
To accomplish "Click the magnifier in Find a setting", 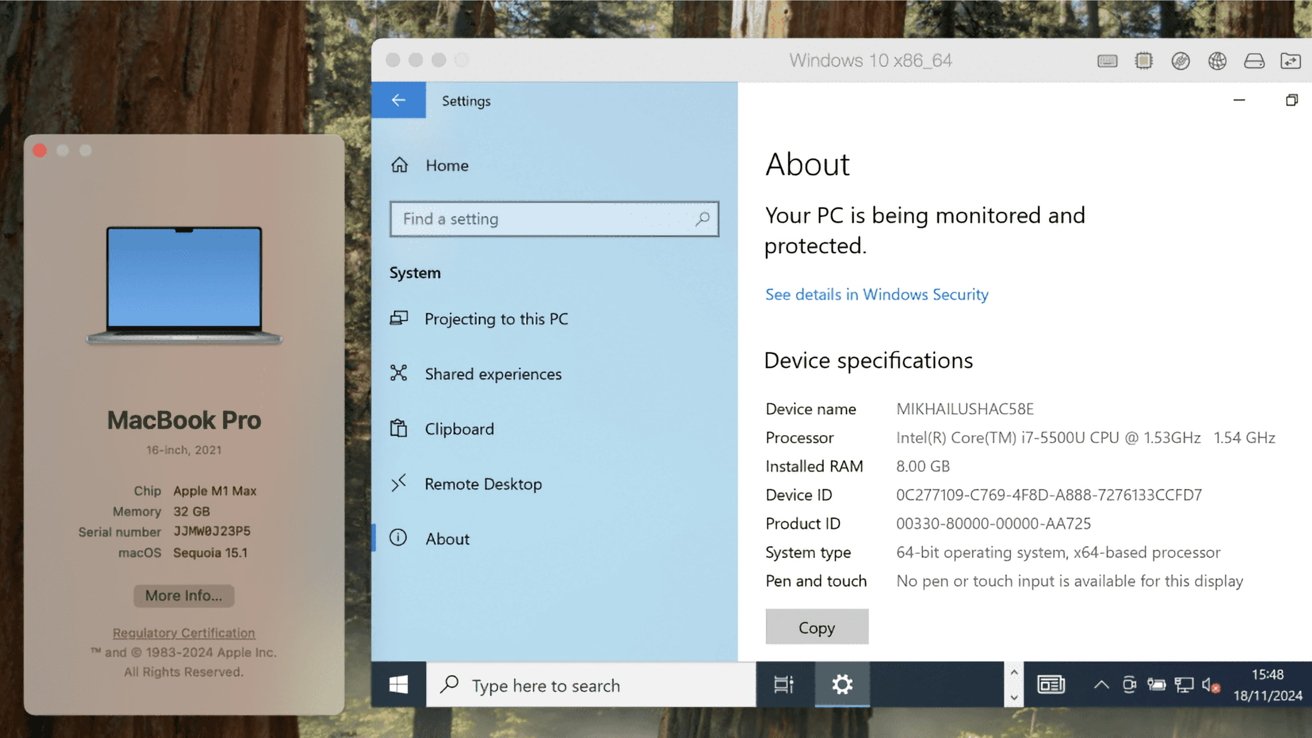I will [703, 218].
